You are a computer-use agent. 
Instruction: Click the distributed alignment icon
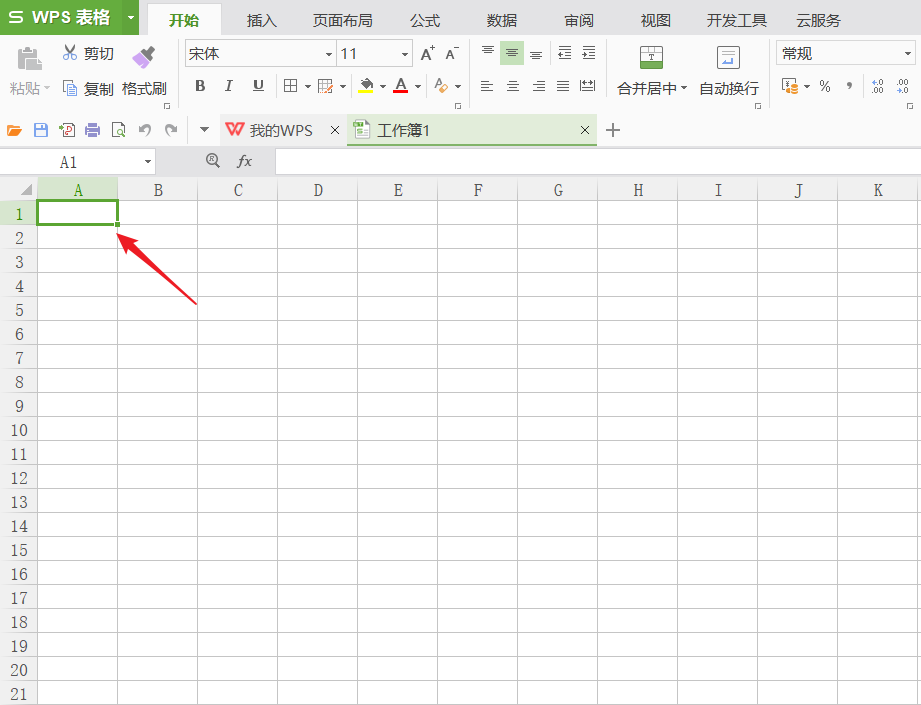(587, 86)
